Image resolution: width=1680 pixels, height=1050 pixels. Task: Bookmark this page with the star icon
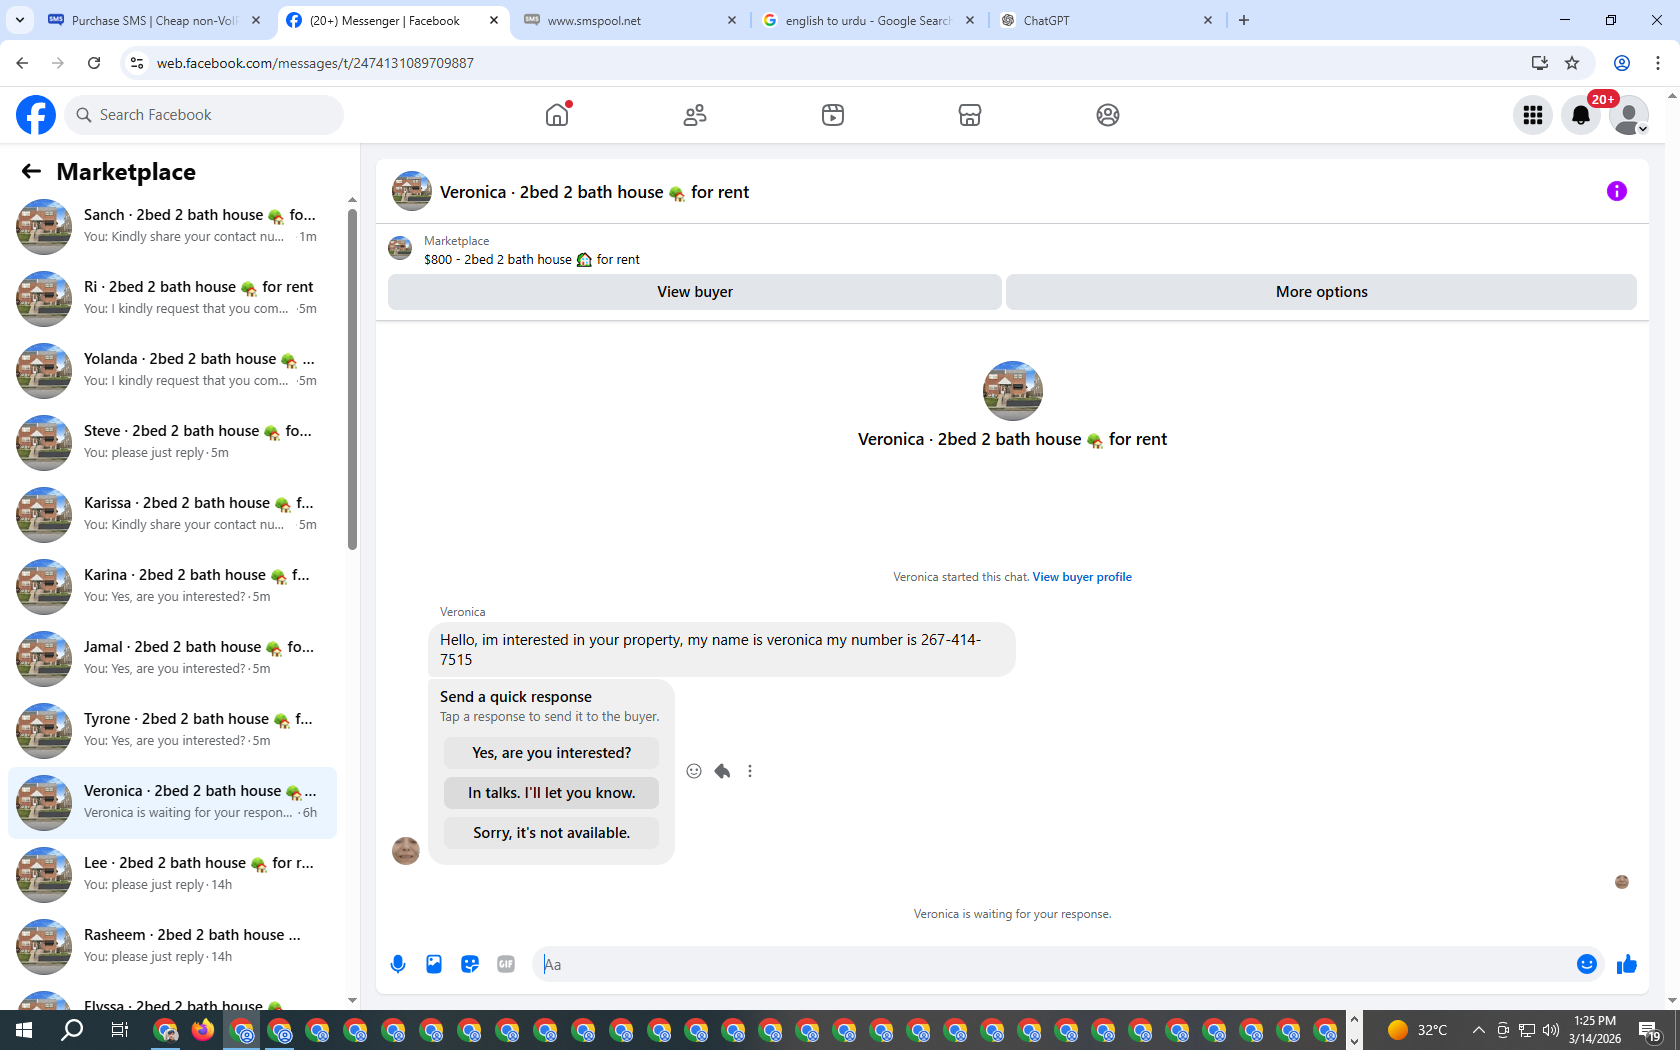click(x=1572, y=63)
